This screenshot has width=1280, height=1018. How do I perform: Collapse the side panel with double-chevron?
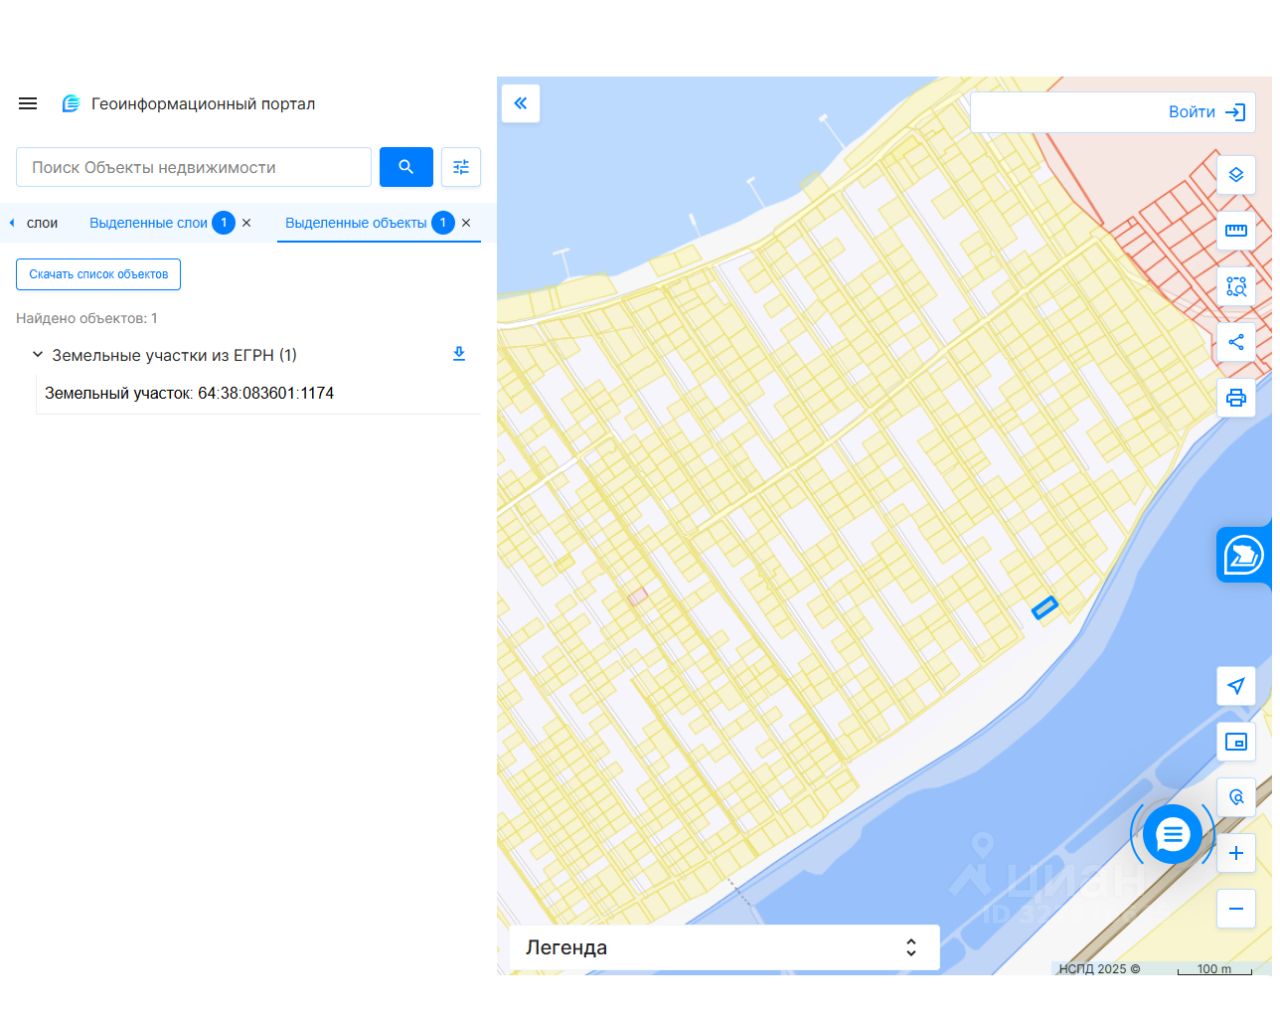(x=520, y=103)
